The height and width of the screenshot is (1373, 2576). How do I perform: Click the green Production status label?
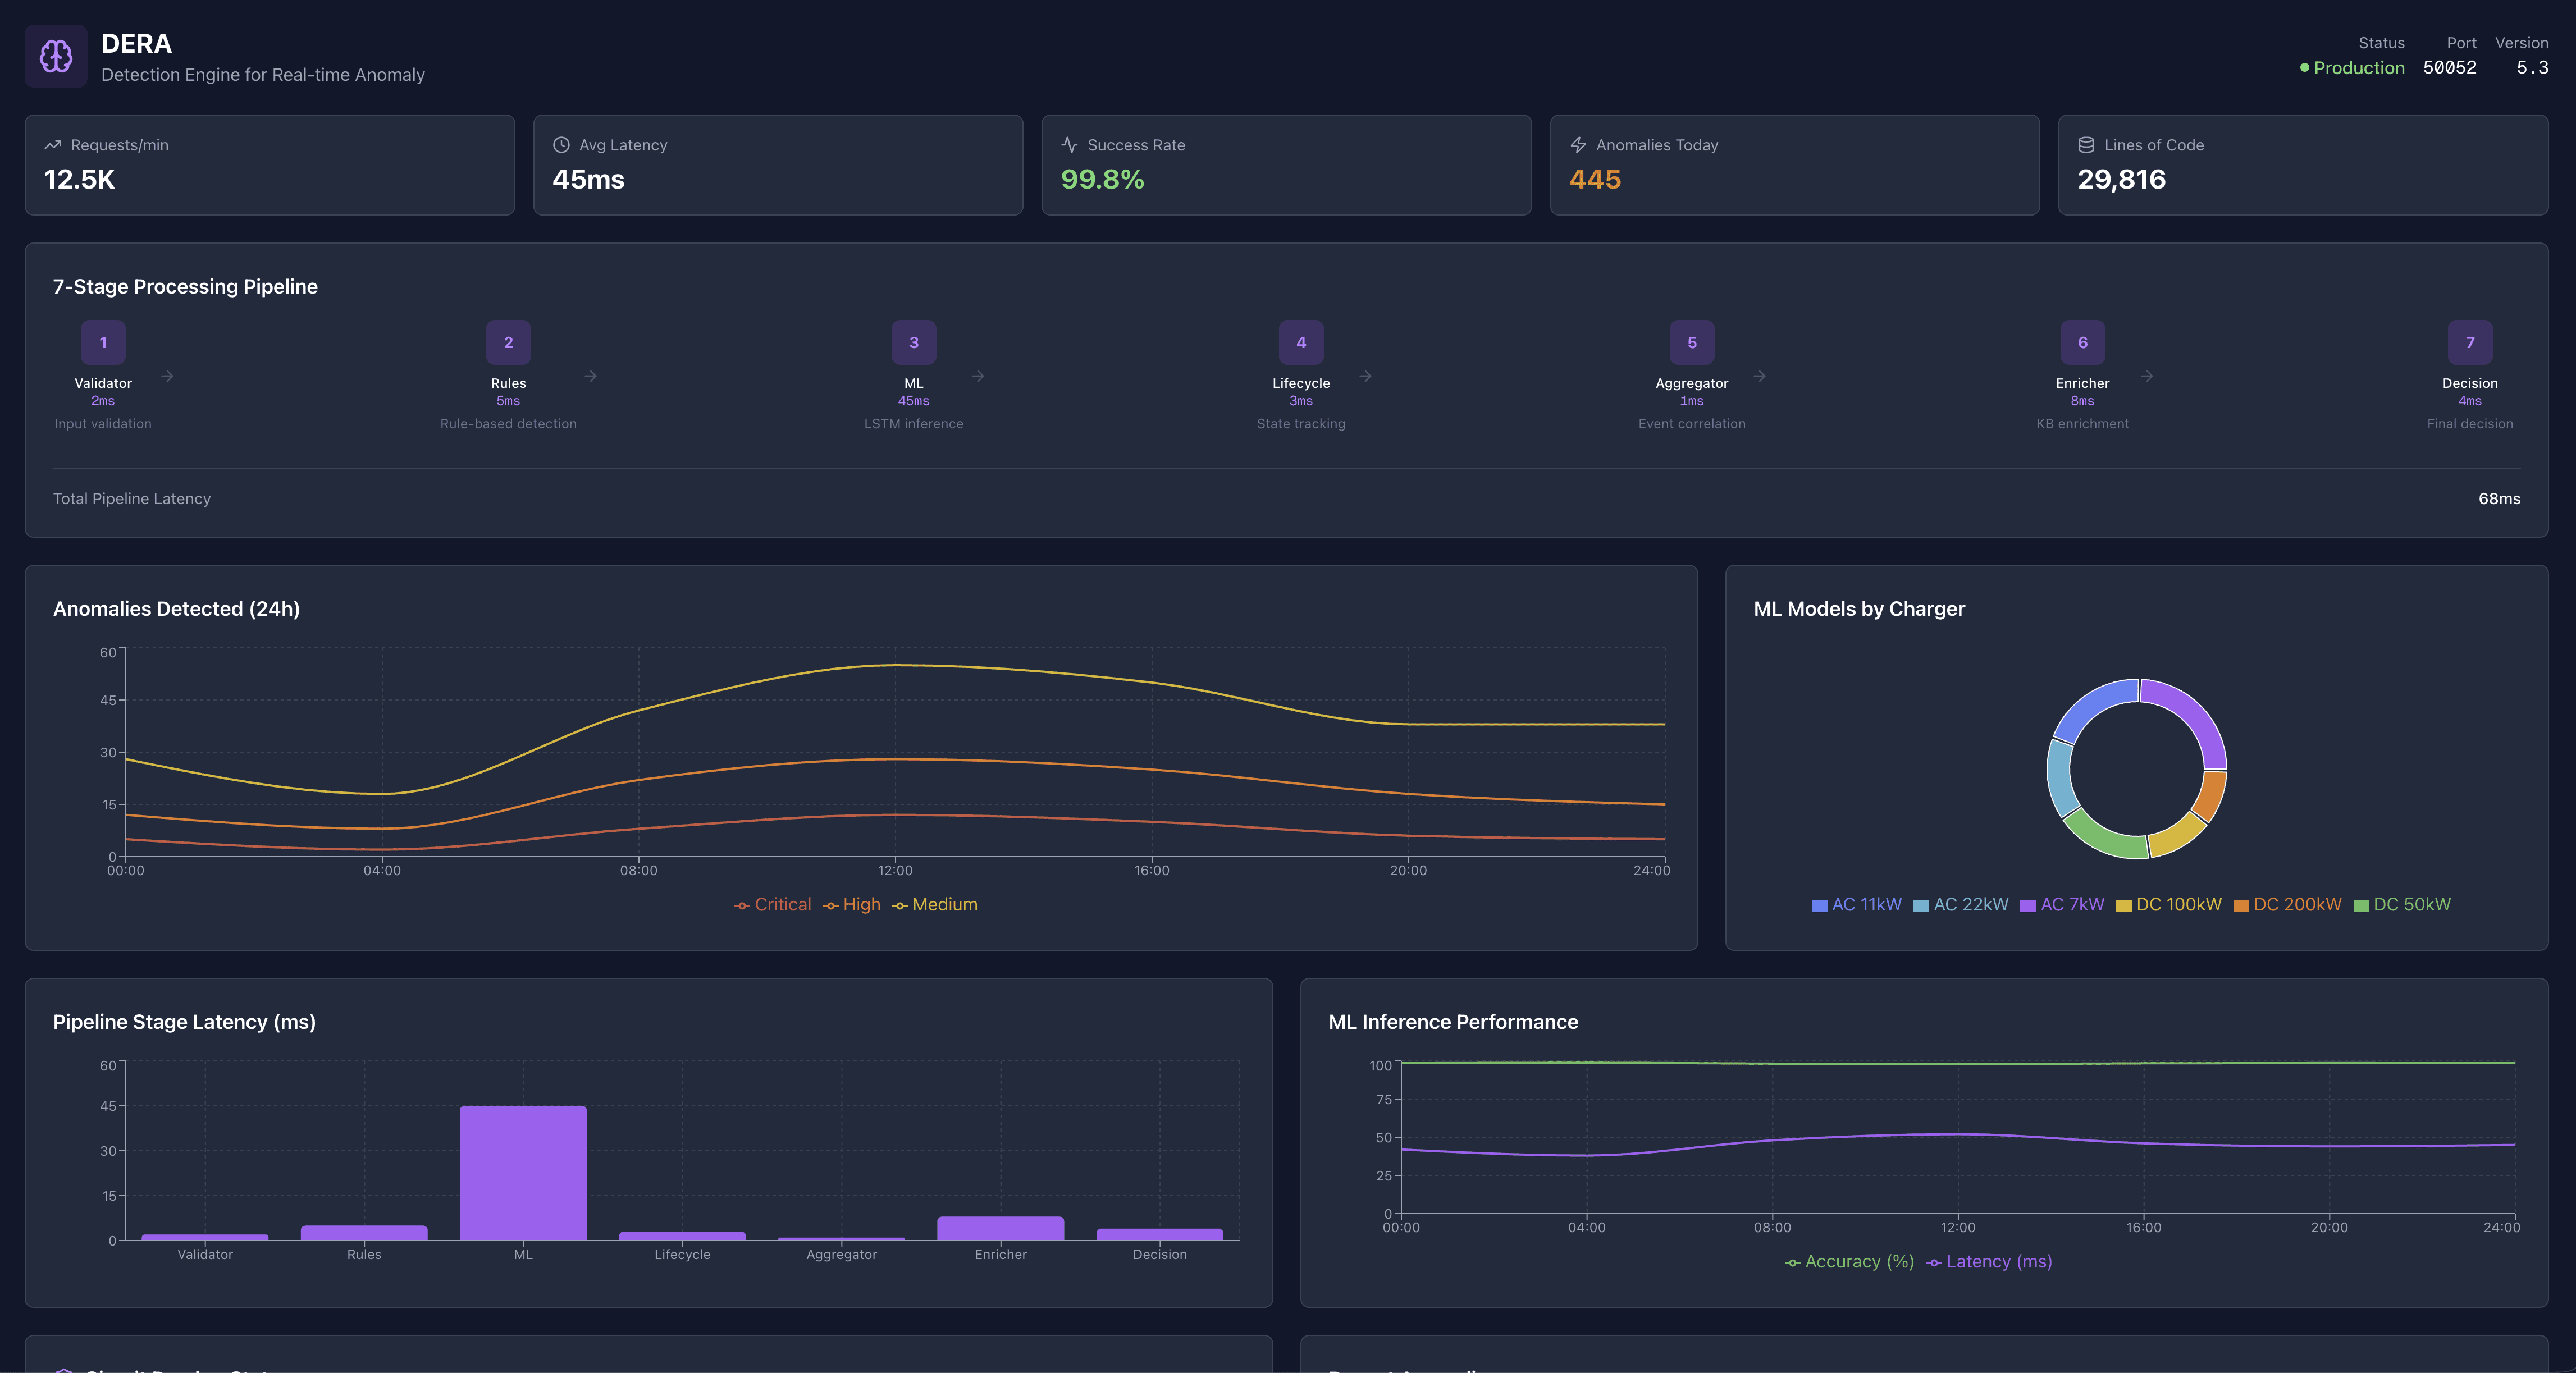[2358, 68]
